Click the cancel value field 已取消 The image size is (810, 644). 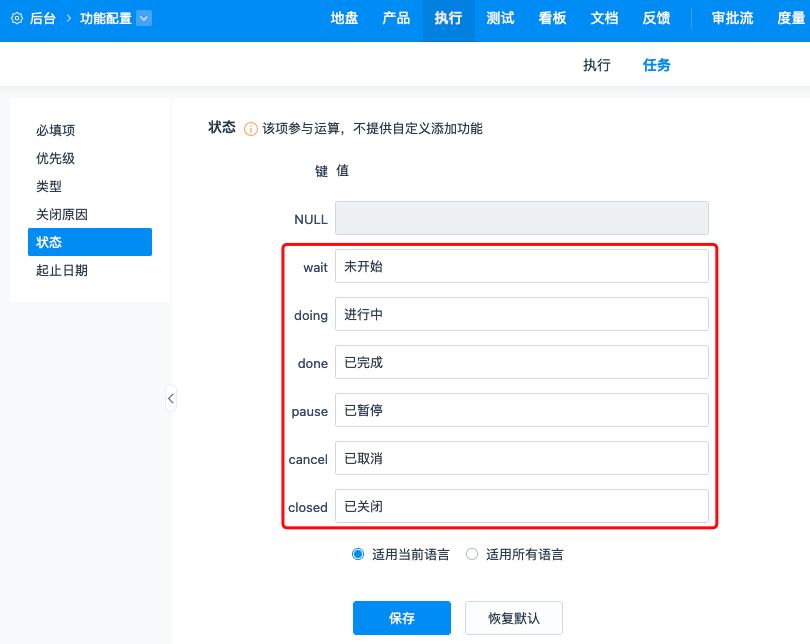522,458
